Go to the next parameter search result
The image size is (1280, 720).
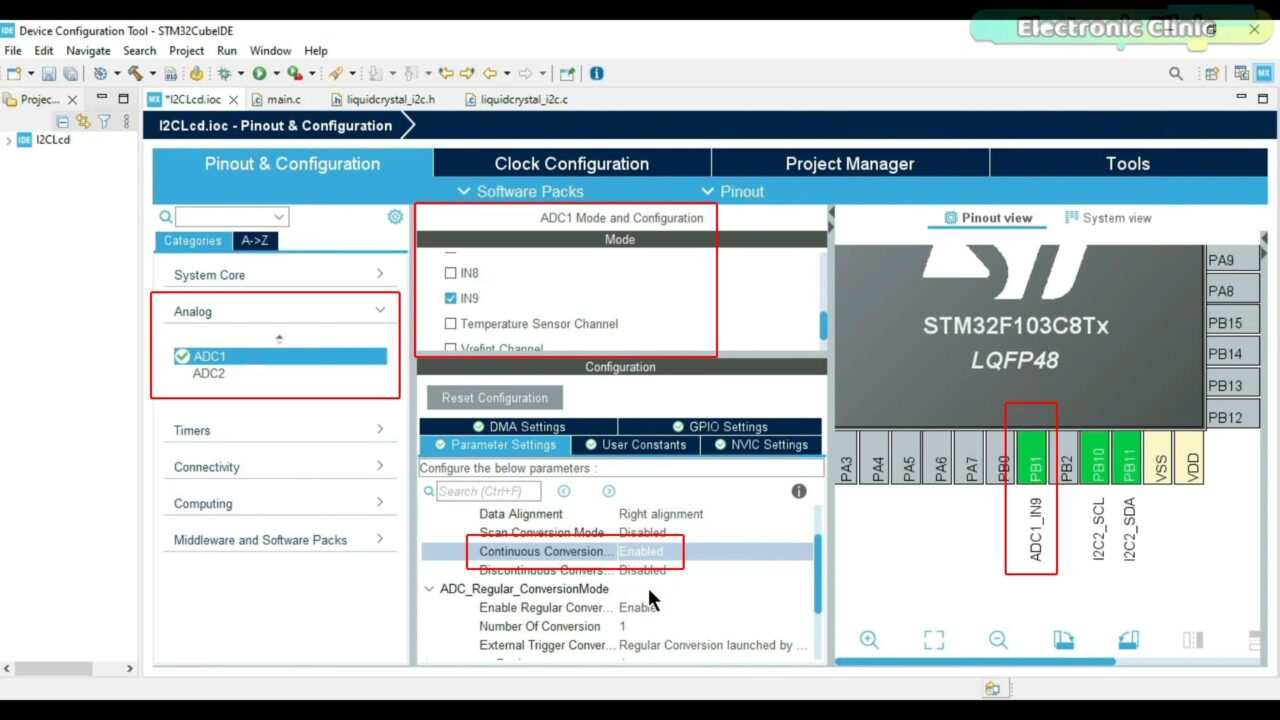pyautogui.click(x=609, y=491)
